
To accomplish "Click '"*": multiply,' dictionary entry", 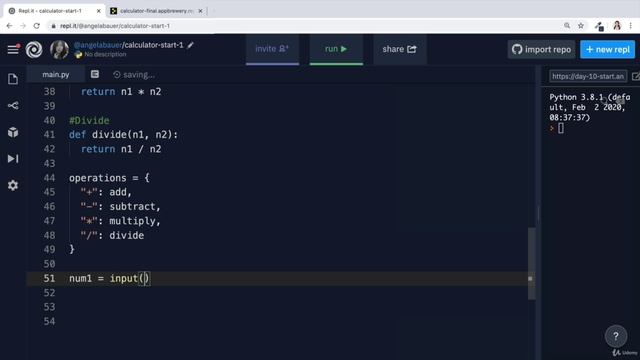I will pos(121,221).
